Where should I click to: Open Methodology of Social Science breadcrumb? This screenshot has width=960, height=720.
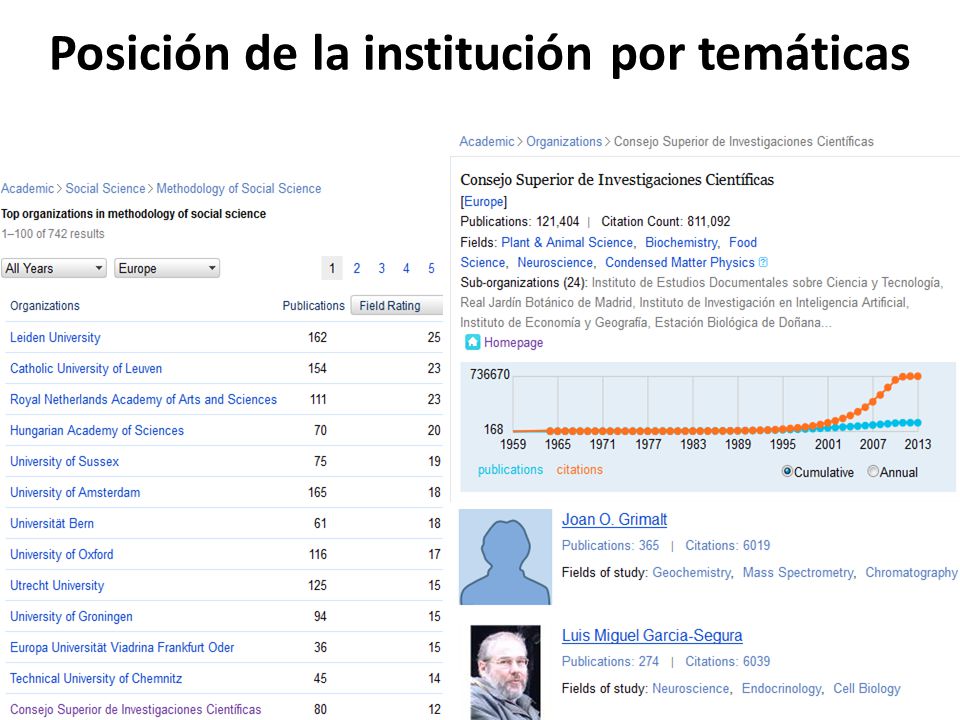pyautogui.click(x=239, y=189)
